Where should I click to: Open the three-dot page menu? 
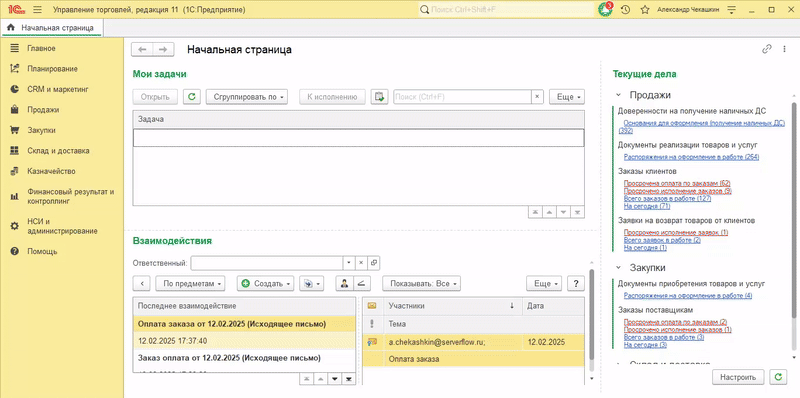point(784,49)
